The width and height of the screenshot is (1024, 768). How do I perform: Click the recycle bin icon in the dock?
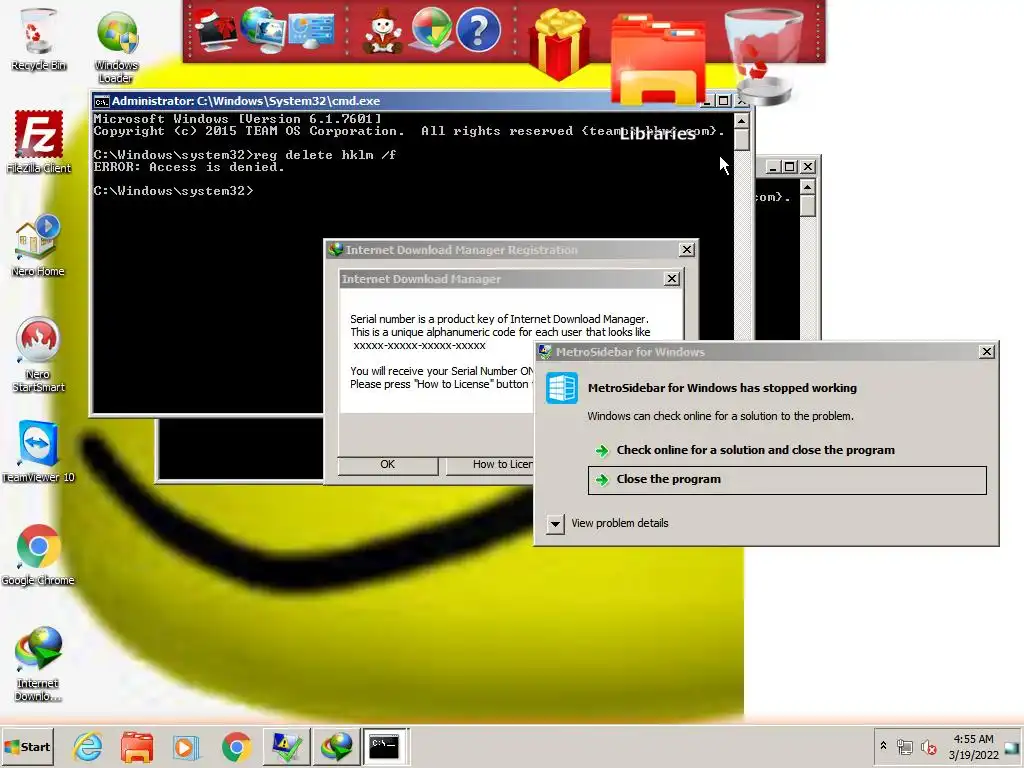click(x=763, y=55)
